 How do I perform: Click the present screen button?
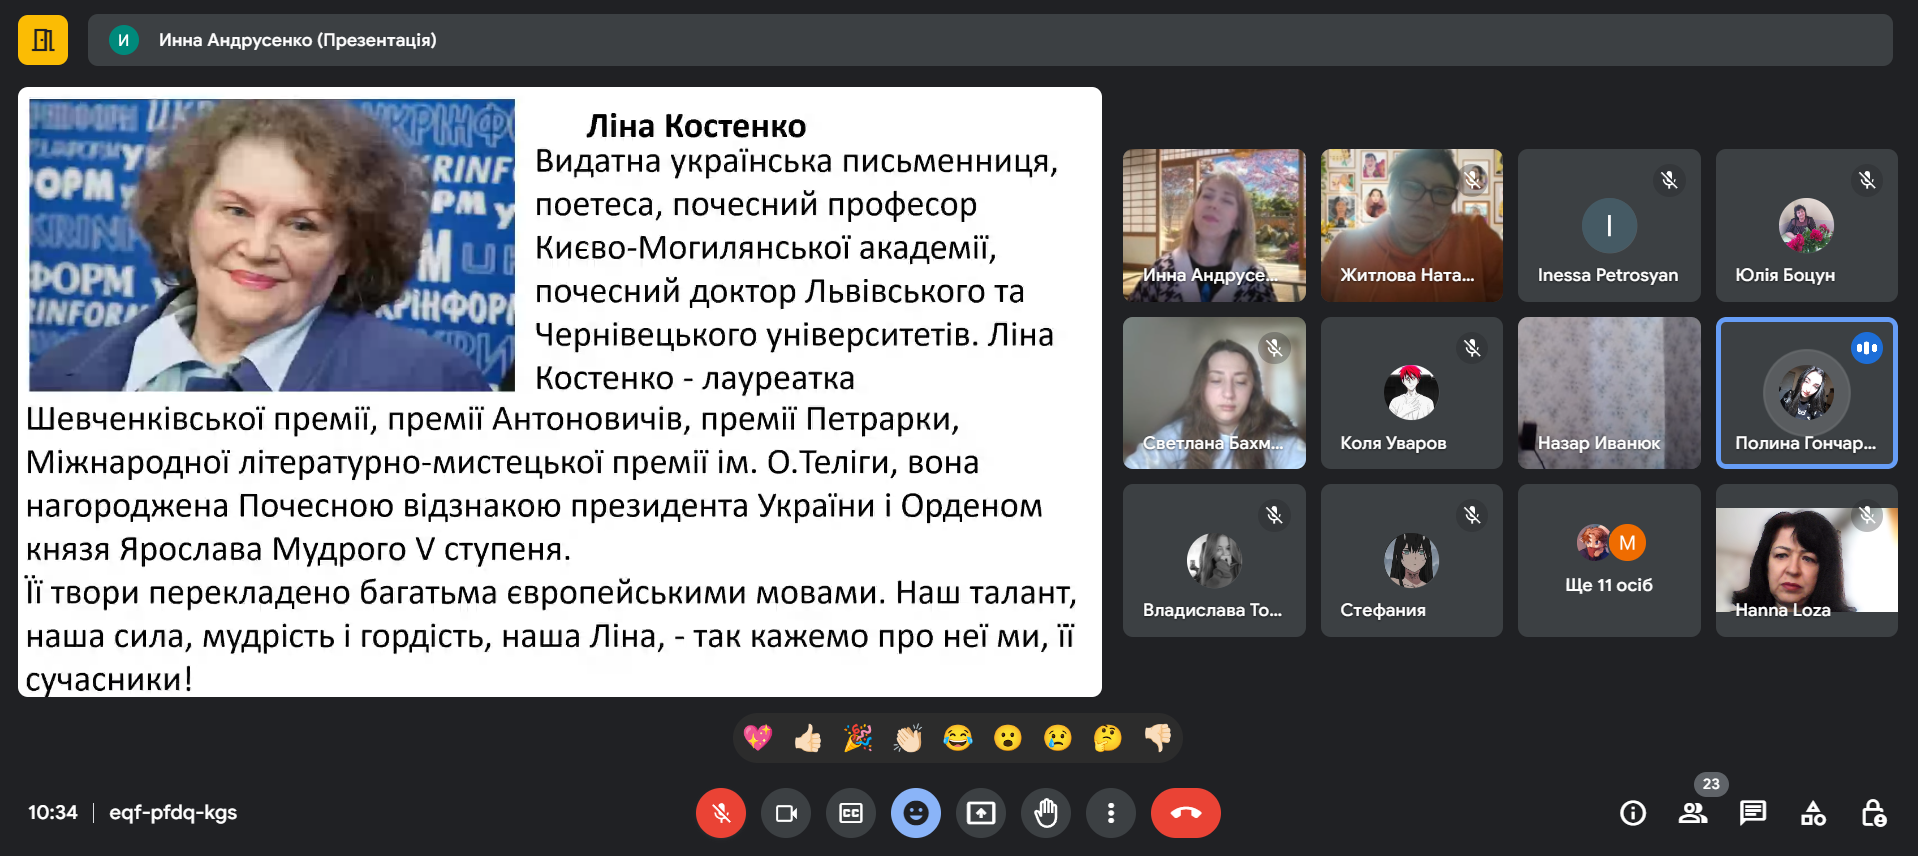point(980,813)
